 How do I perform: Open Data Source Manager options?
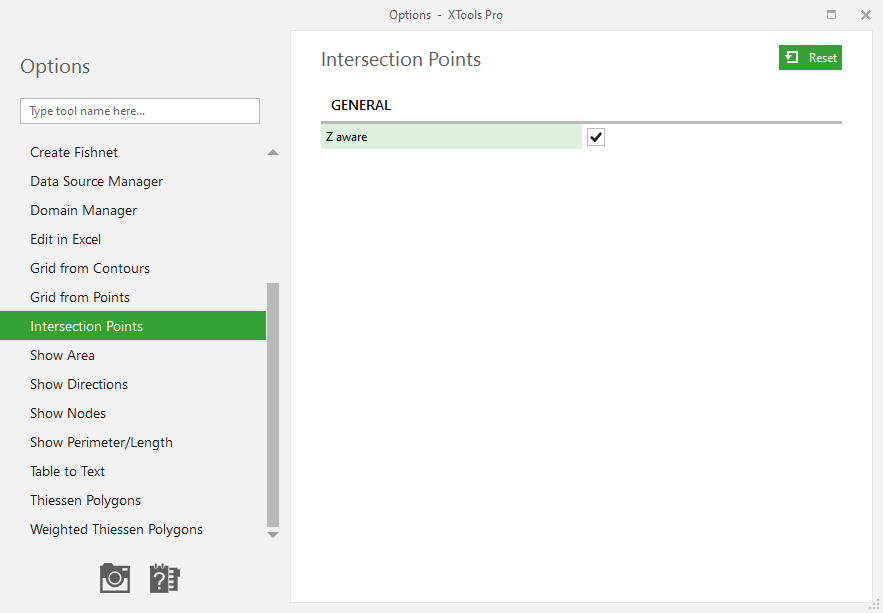[x=96, y=181]
